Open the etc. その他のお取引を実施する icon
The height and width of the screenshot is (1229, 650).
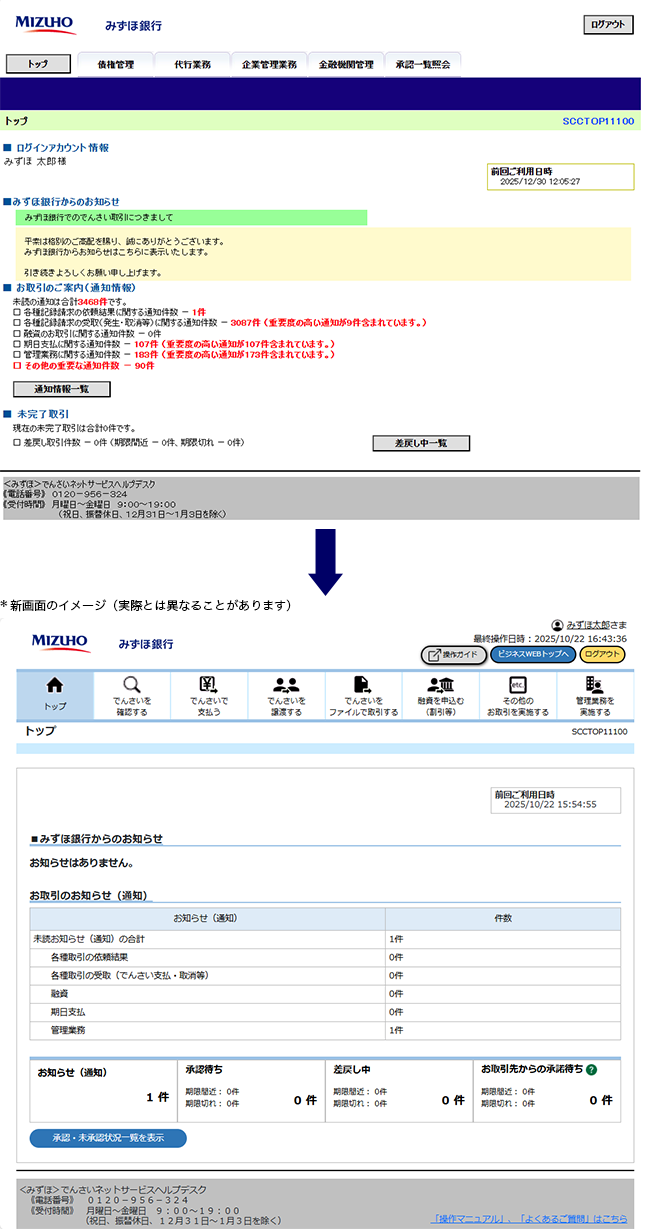pos(517,684)
